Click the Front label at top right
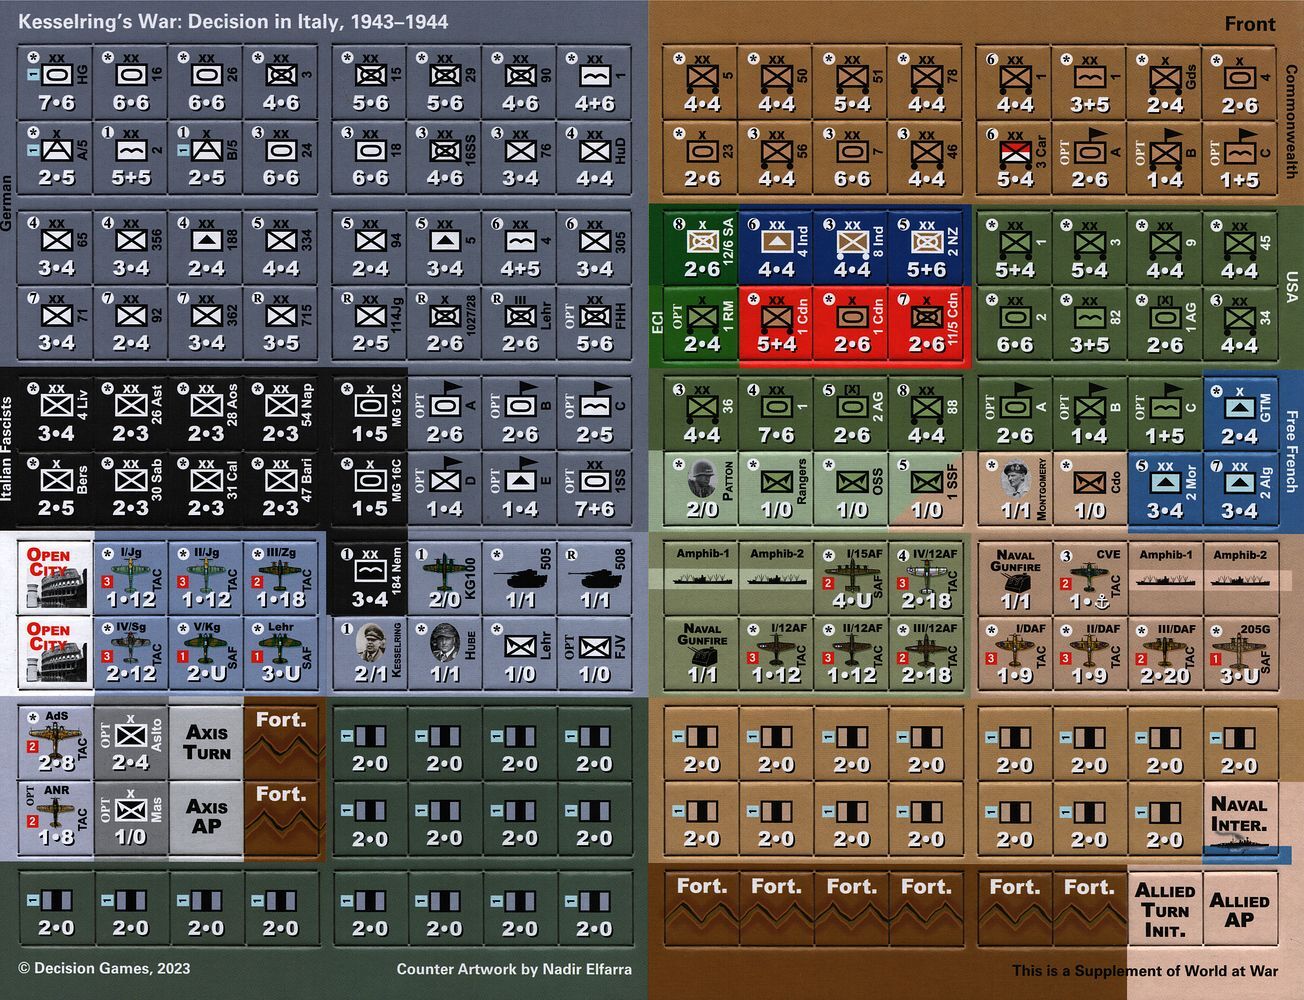 point(1250,24)
